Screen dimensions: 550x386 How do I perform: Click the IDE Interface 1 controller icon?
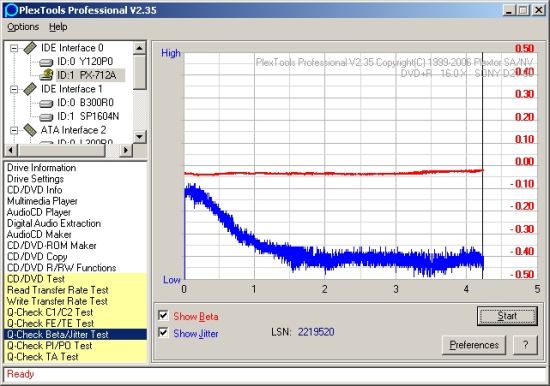[30, 89]
